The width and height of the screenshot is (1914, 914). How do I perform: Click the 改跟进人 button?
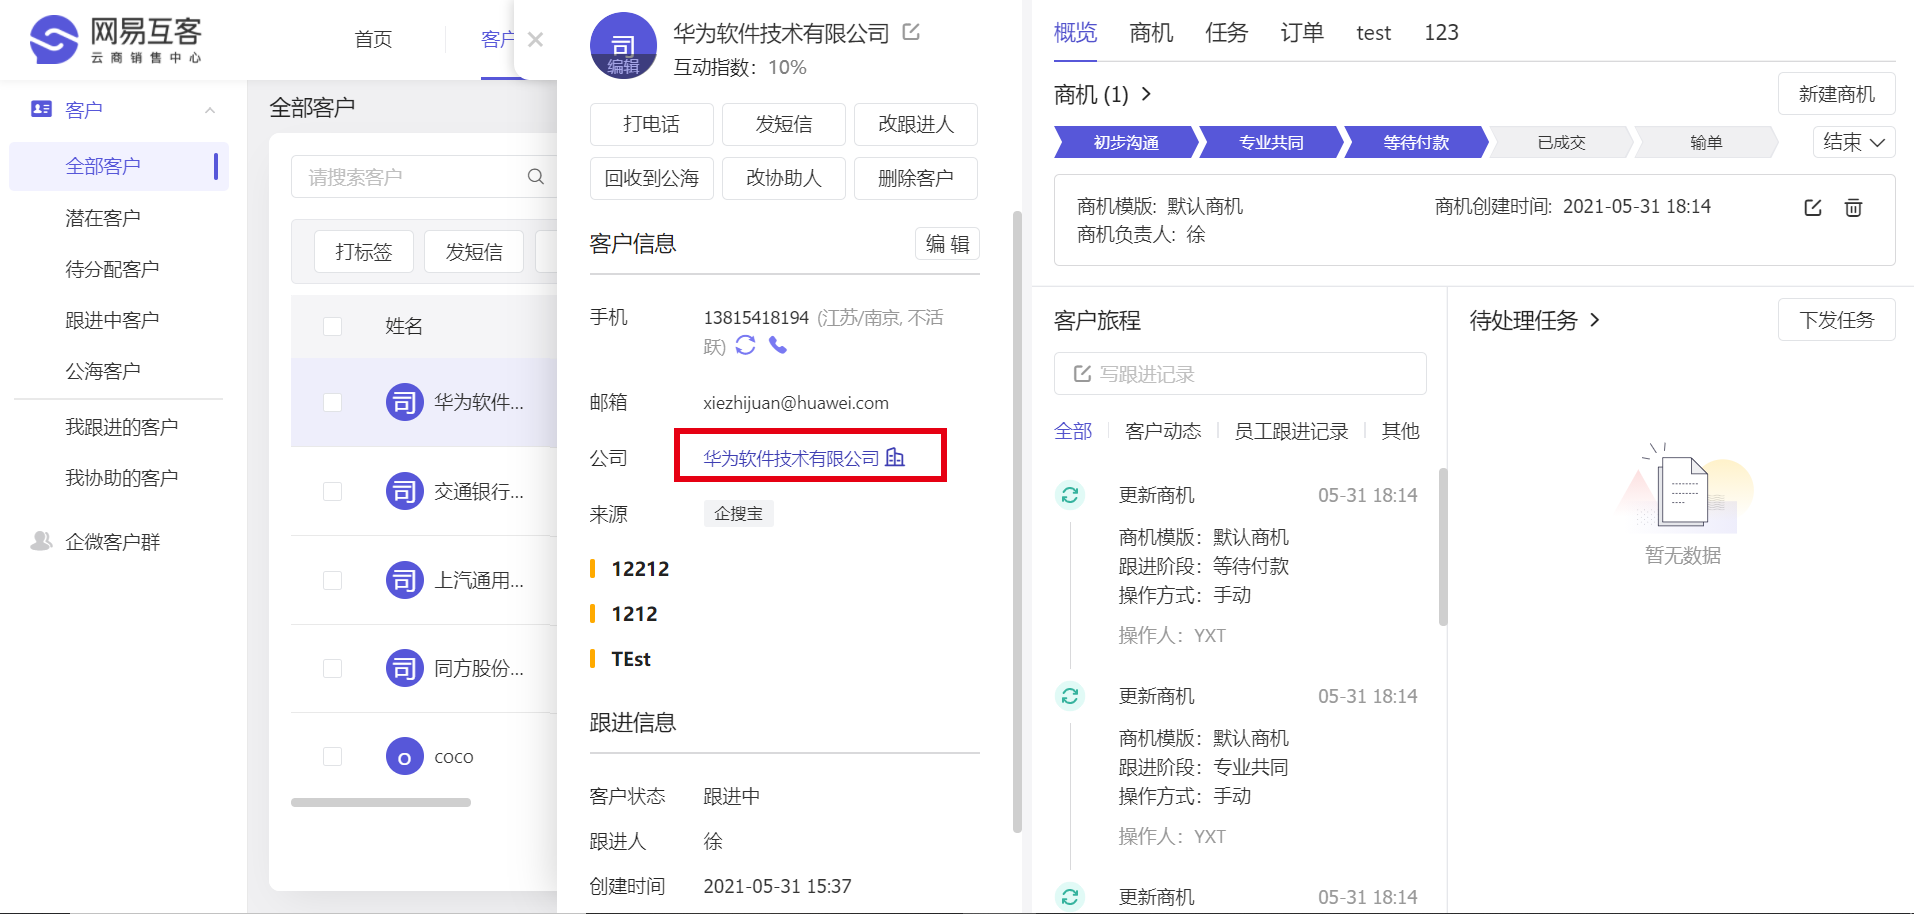916,124
